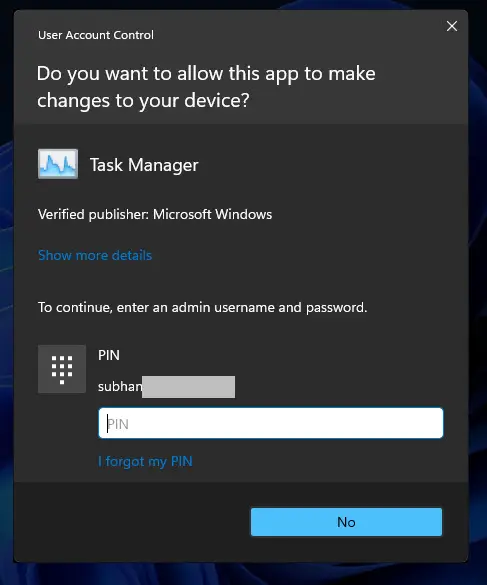Click the allow changes question heading
The height and width of the screenshot is (585, 487).
206,87
